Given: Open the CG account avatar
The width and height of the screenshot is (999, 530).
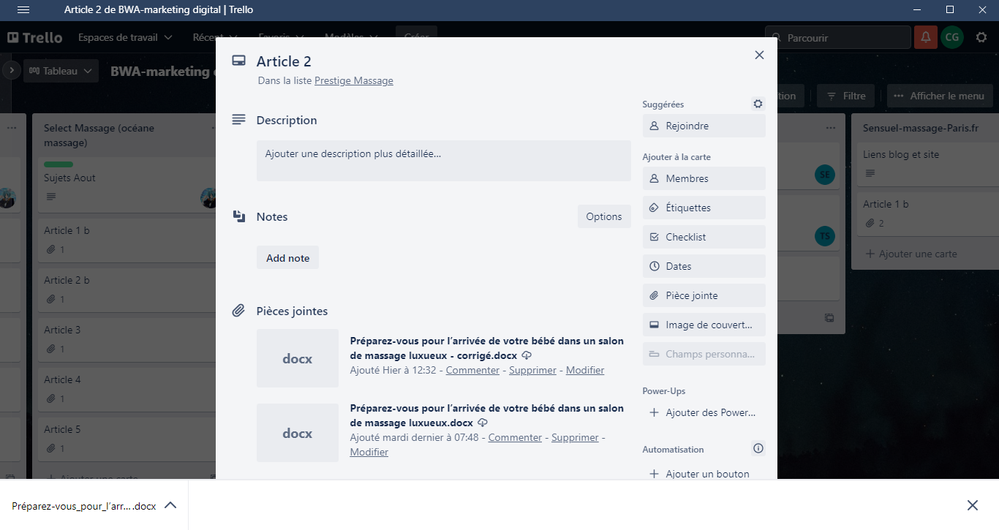Looking at the screenshot, I should coord(952,38).
